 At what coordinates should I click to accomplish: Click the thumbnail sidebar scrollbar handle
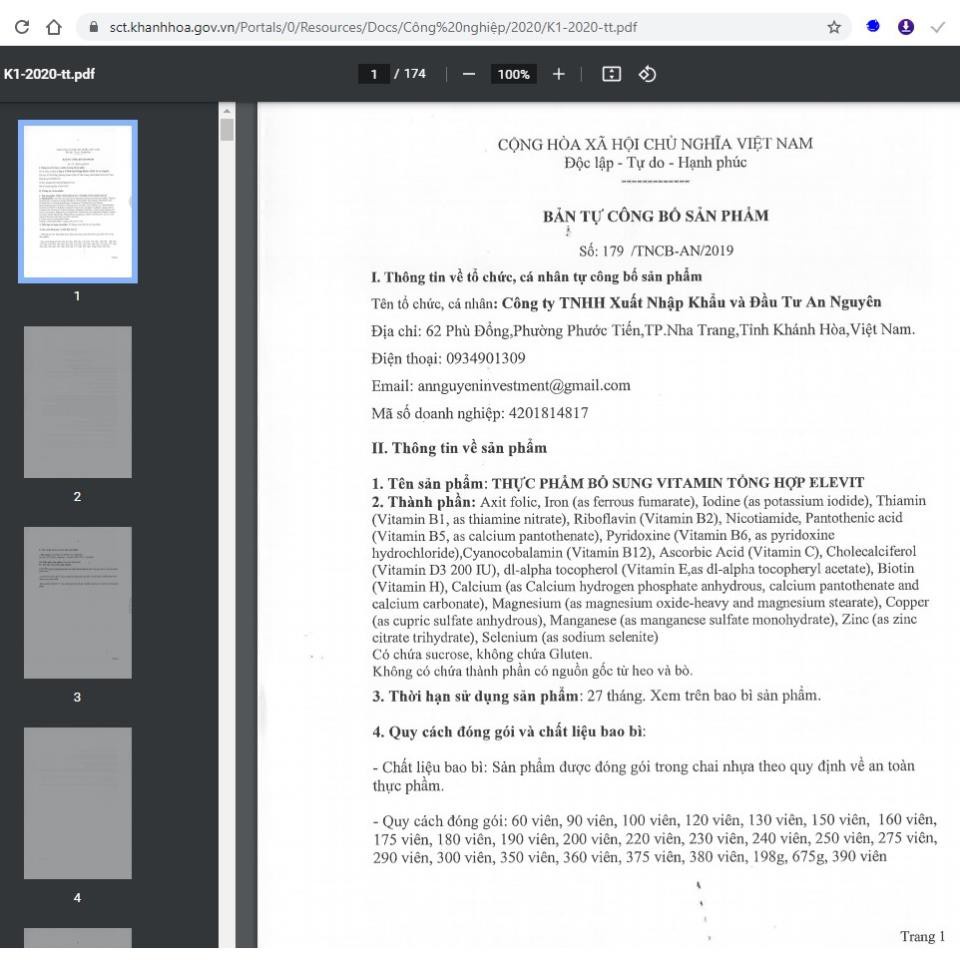click(x=227, y=130)
